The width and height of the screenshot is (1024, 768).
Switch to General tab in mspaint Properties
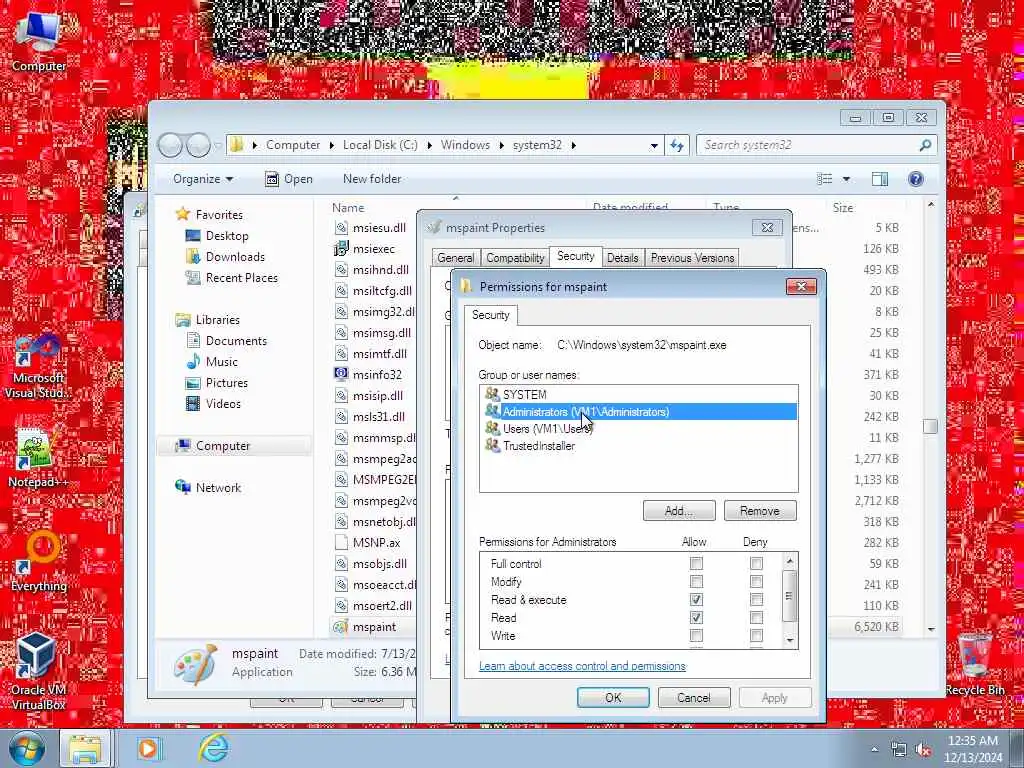(x=455, y=258)
